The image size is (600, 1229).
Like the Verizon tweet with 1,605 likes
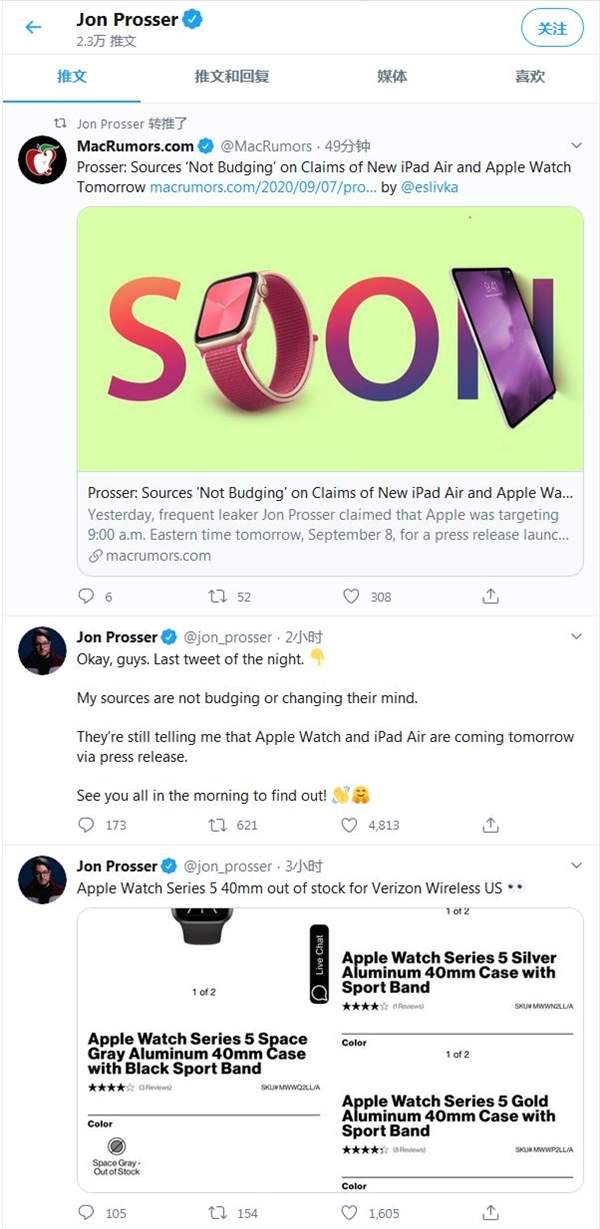(x=349, y=1213)
